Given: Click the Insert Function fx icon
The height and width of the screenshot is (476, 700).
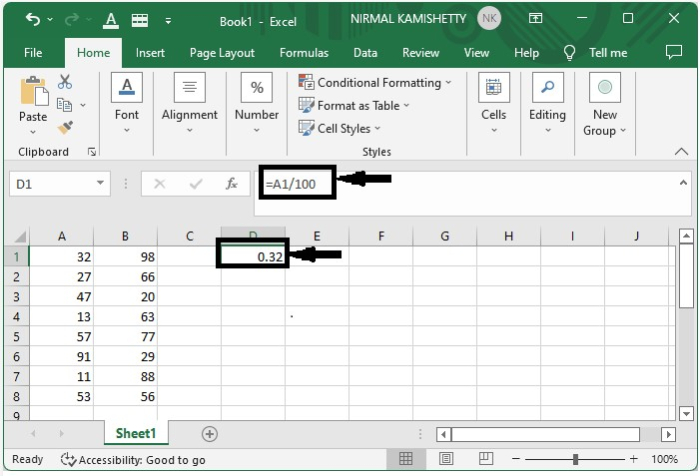Looking at the screenshot, I should point(231,184).
